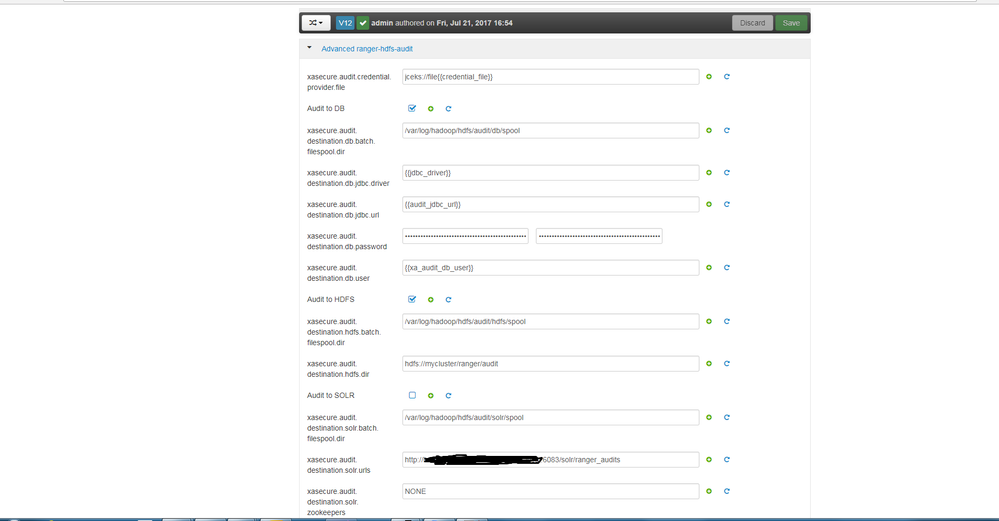Click green override icon for db.jdbc.url
Viewport: 999px width, 521px height.
(708, 204)
